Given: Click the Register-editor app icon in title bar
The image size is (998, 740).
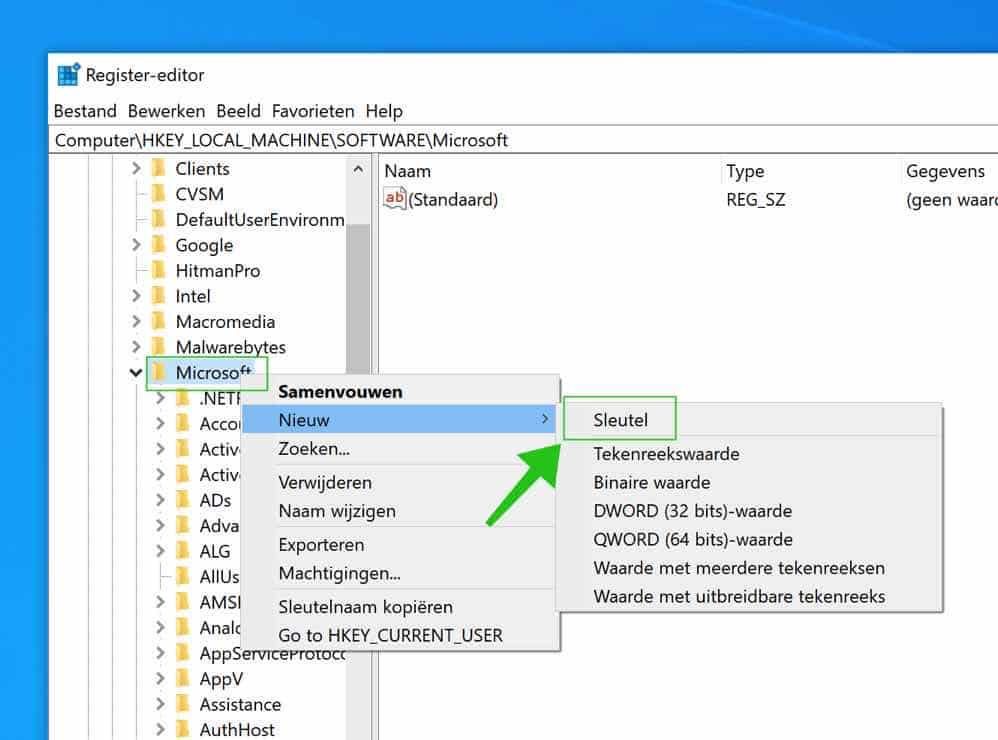Looking at the screenshot, I should pyautogui.click(x=69, y=74).
